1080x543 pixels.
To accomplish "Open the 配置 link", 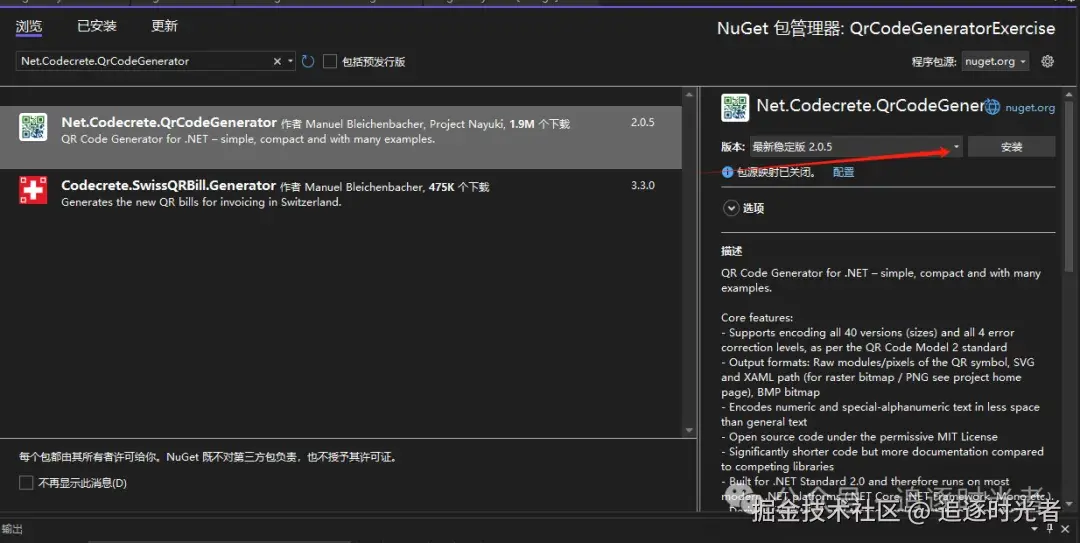I will [843, 172].
